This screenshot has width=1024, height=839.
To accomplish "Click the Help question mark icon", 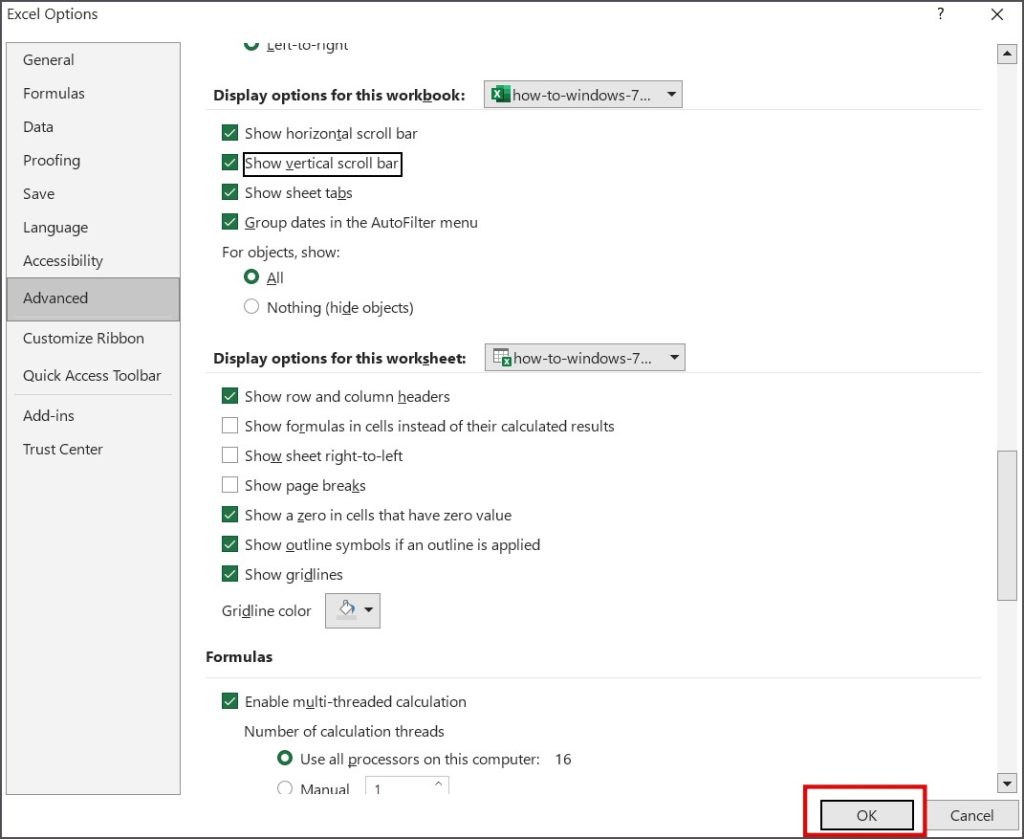I will click(940, 14).
